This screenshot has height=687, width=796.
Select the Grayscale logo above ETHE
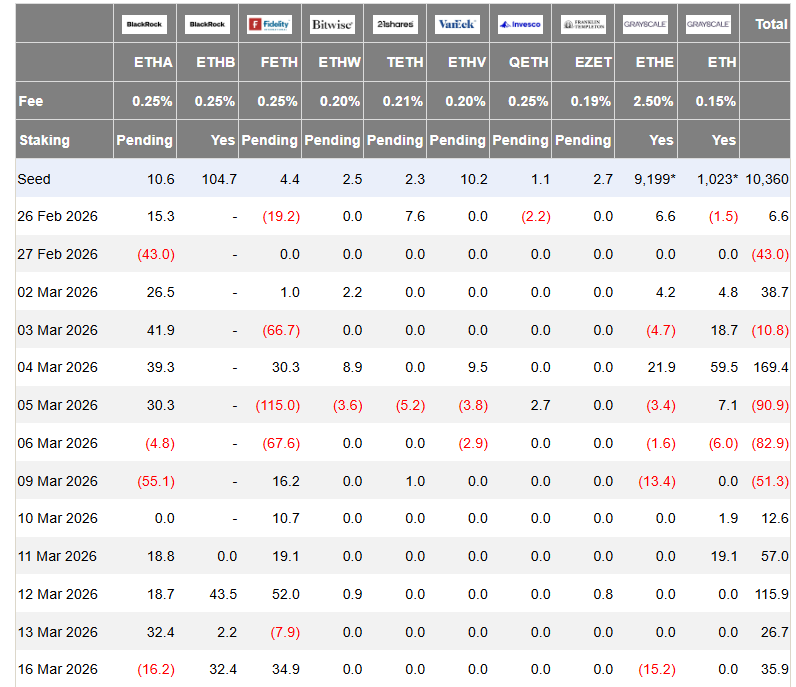click(x=645, y=24)
